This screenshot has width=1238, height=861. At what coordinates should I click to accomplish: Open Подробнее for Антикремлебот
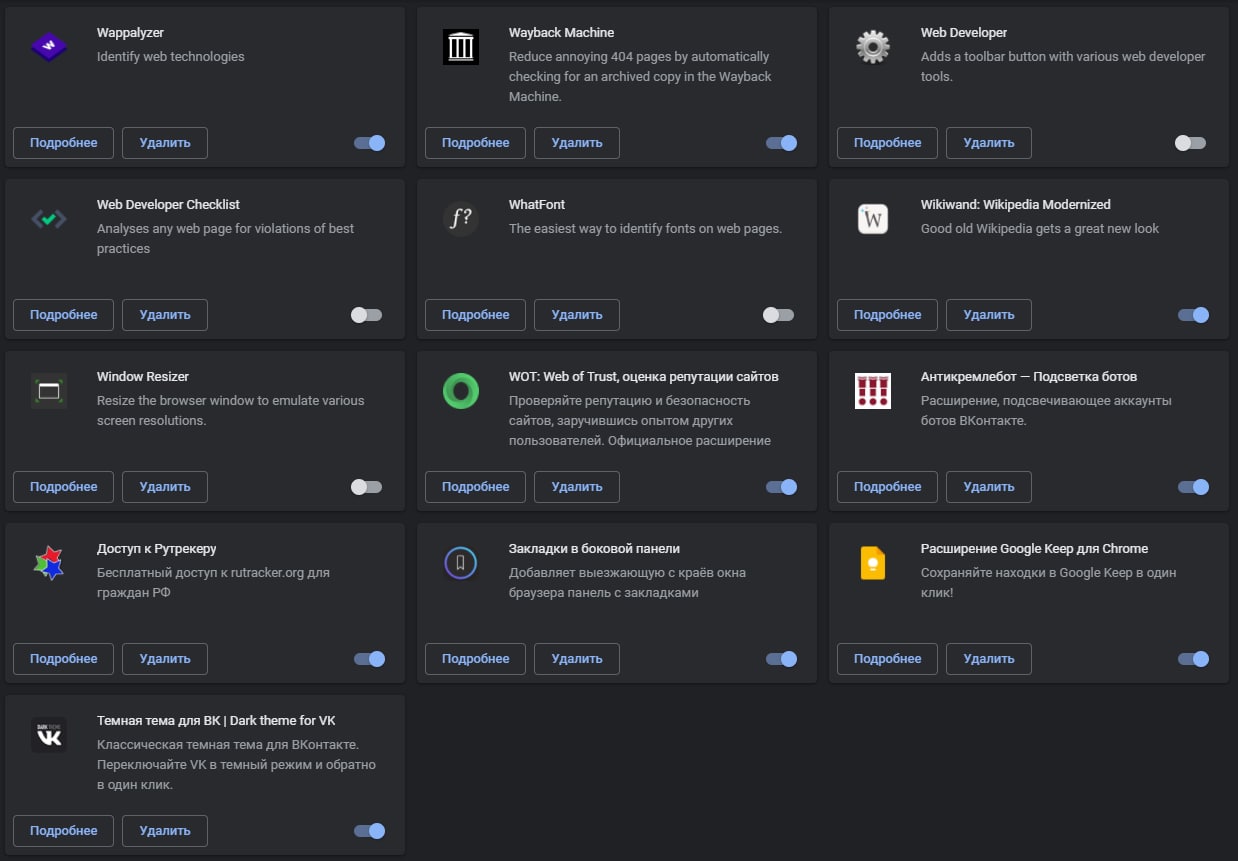pos(888,487)
